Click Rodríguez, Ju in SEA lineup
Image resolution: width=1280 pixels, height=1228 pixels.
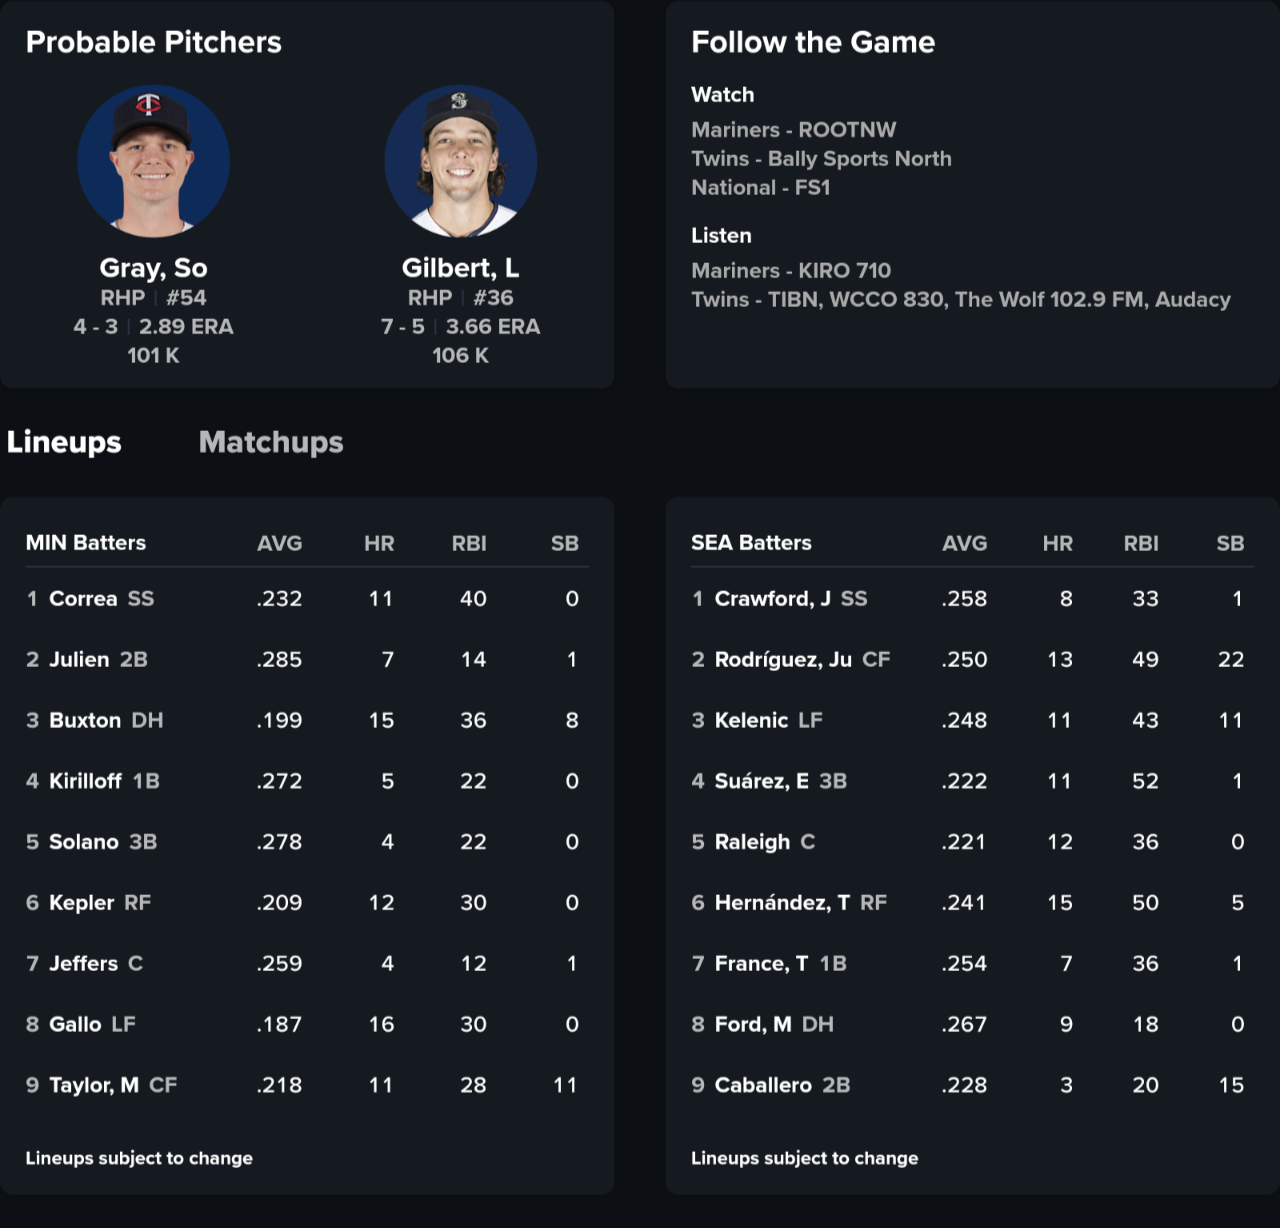(x=783, y=660)
